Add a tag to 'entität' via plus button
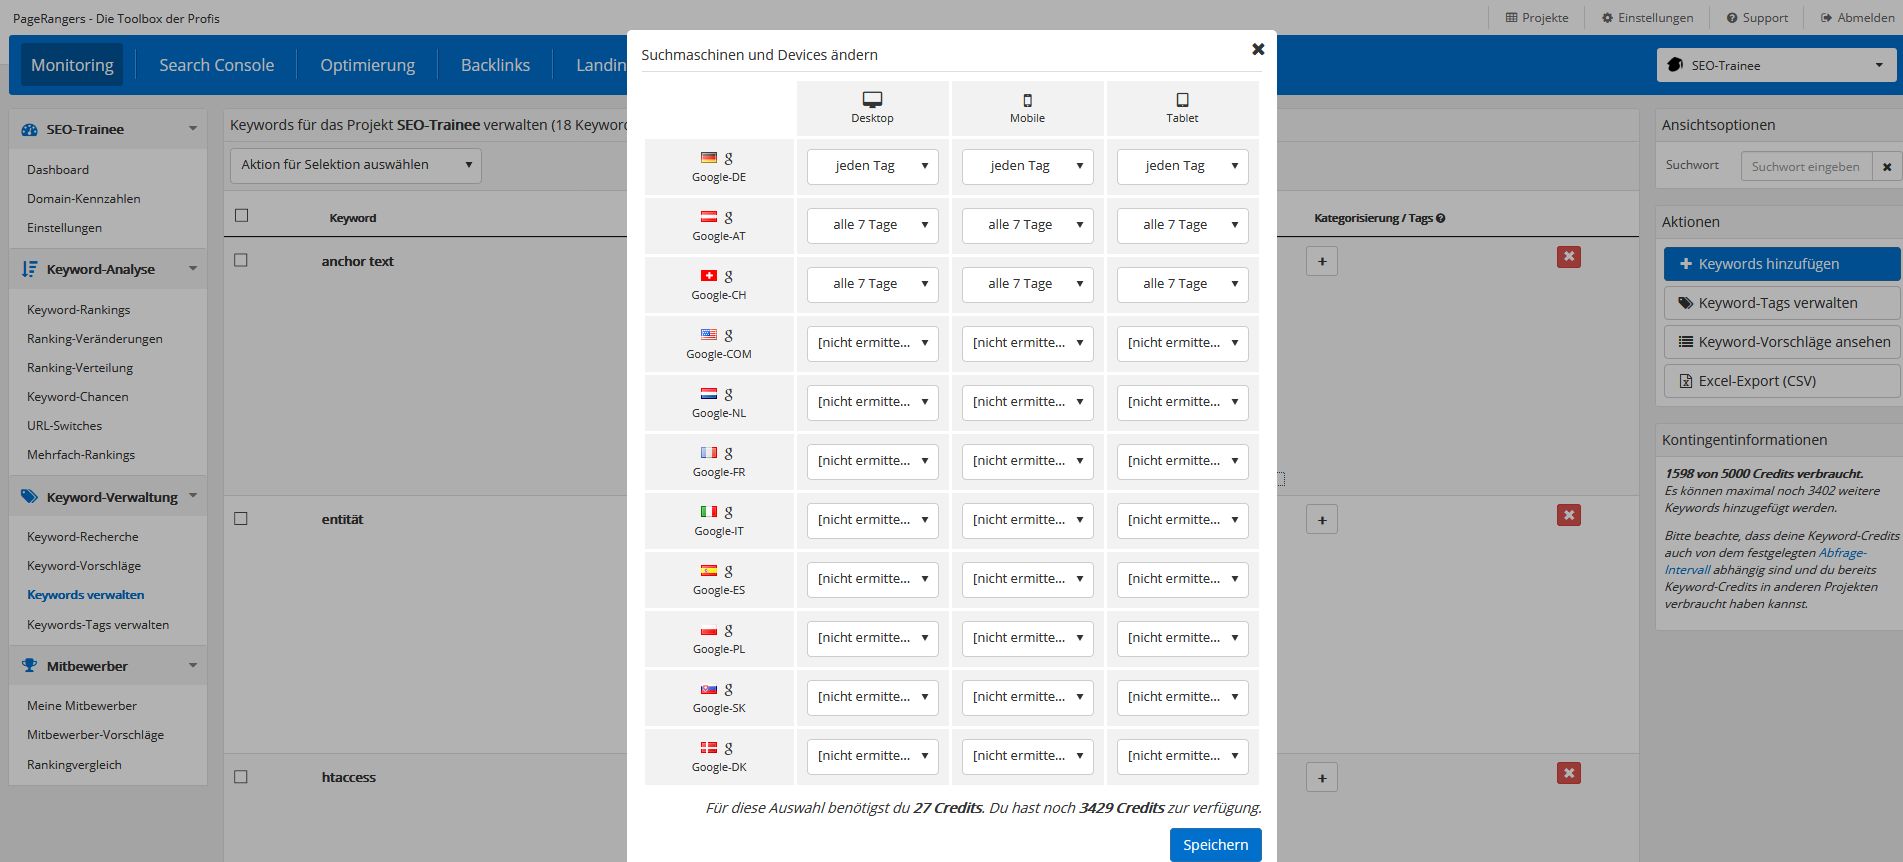This screenshot has width=1903, height=862. (x=1322, y=520)
